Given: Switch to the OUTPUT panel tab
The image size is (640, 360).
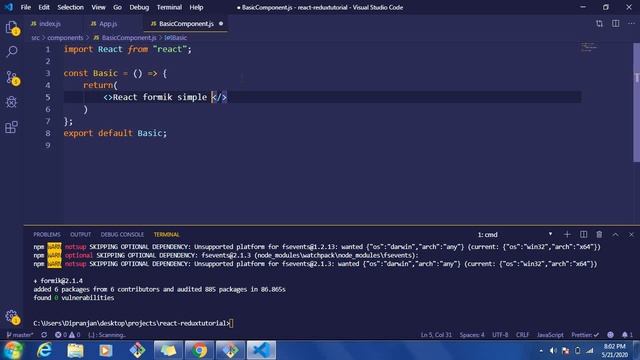Looking at the screenshot, I should click(80, 235).
